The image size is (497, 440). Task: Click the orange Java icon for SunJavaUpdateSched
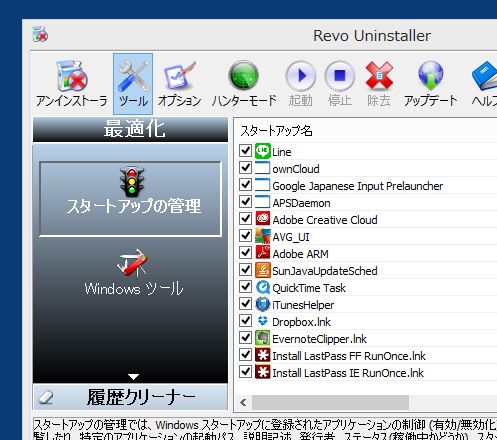pyautogui.click(x=263, y=270)
